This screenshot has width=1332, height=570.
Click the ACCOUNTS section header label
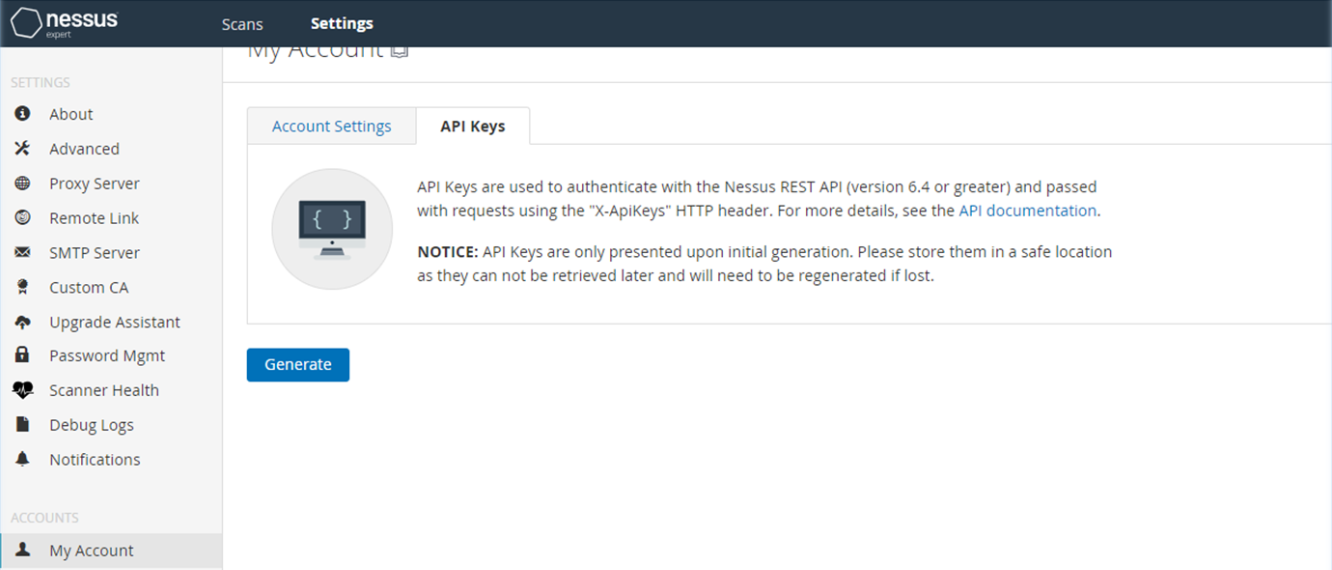click(44, 517)
